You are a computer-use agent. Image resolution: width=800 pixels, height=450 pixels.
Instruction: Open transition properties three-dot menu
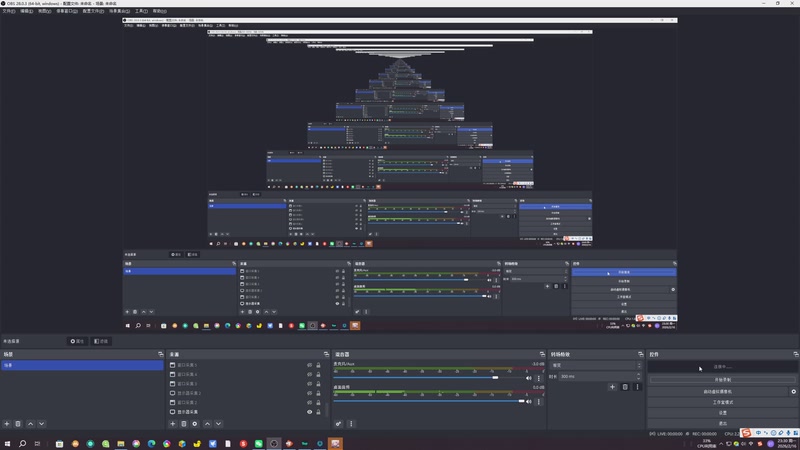[x=637, y=387]
